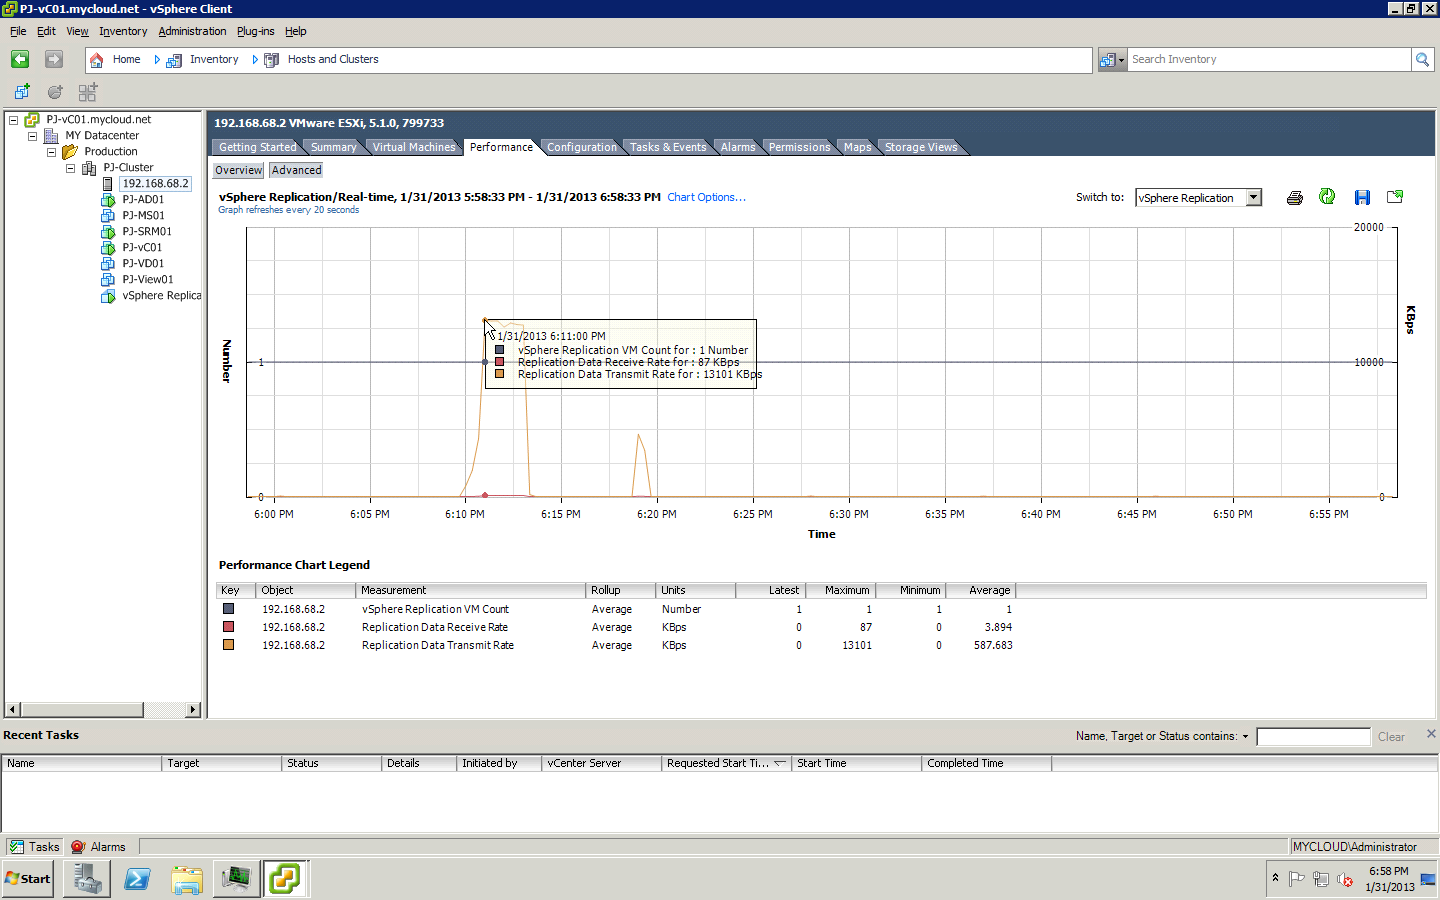Image resolution: width=1440 pixels, height=900 pixels.
Task: Click Clear in the Recent Tasks bar
Action: [1390, 736]
